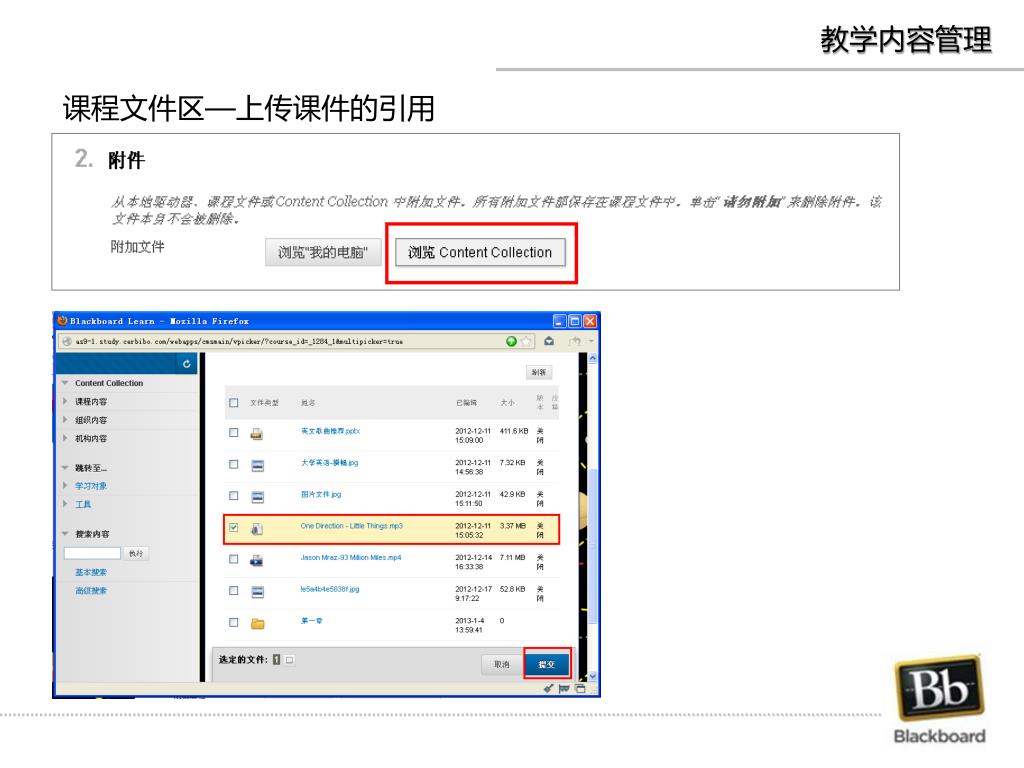
Task: Click the Firefox home toolbar icon
Action: [549, 341]
